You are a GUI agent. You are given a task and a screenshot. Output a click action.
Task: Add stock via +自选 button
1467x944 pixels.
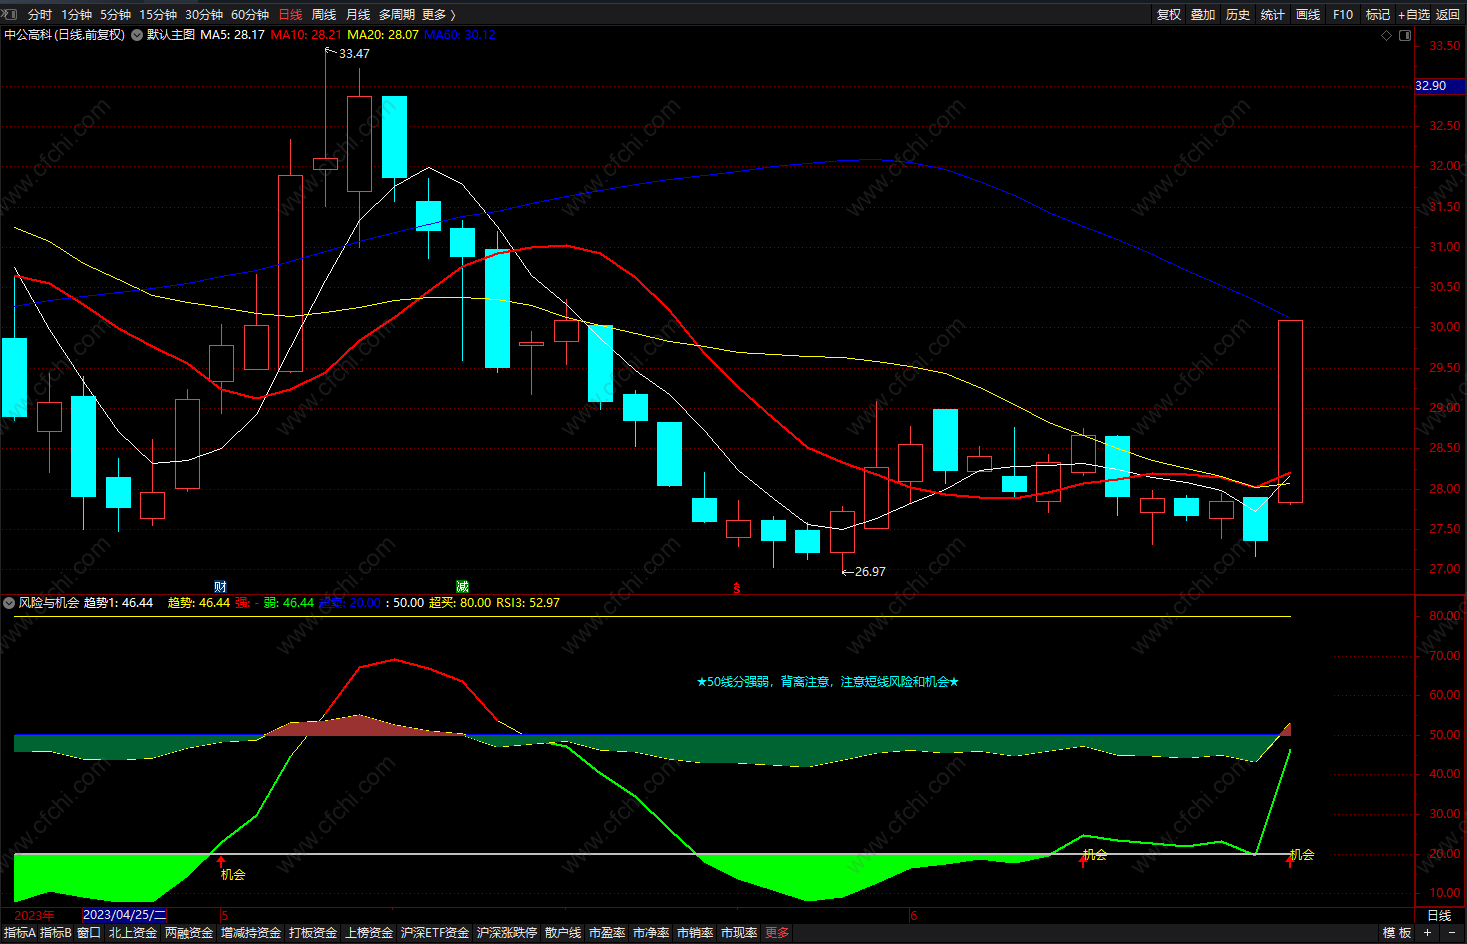pos(1414,14)
